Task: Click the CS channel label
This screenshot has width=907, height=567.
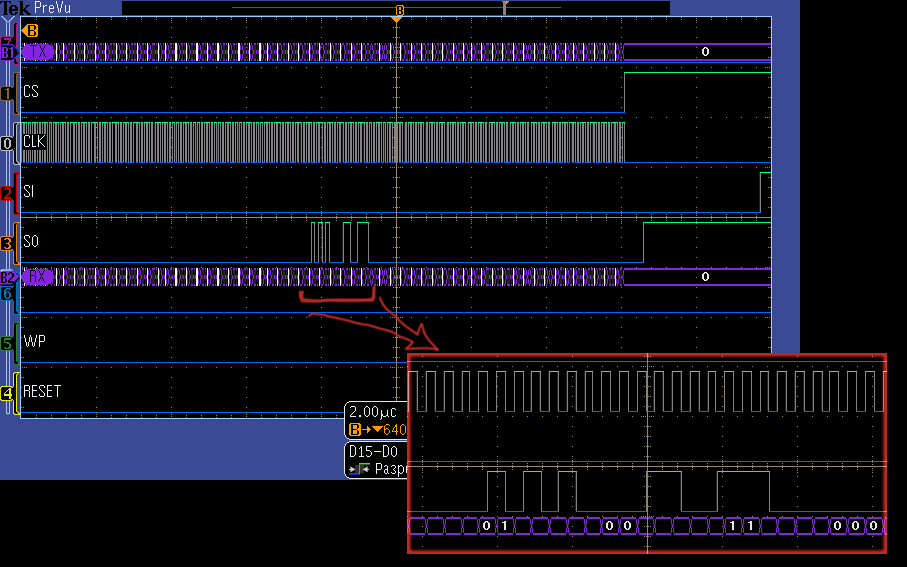Action: [31, 91]
